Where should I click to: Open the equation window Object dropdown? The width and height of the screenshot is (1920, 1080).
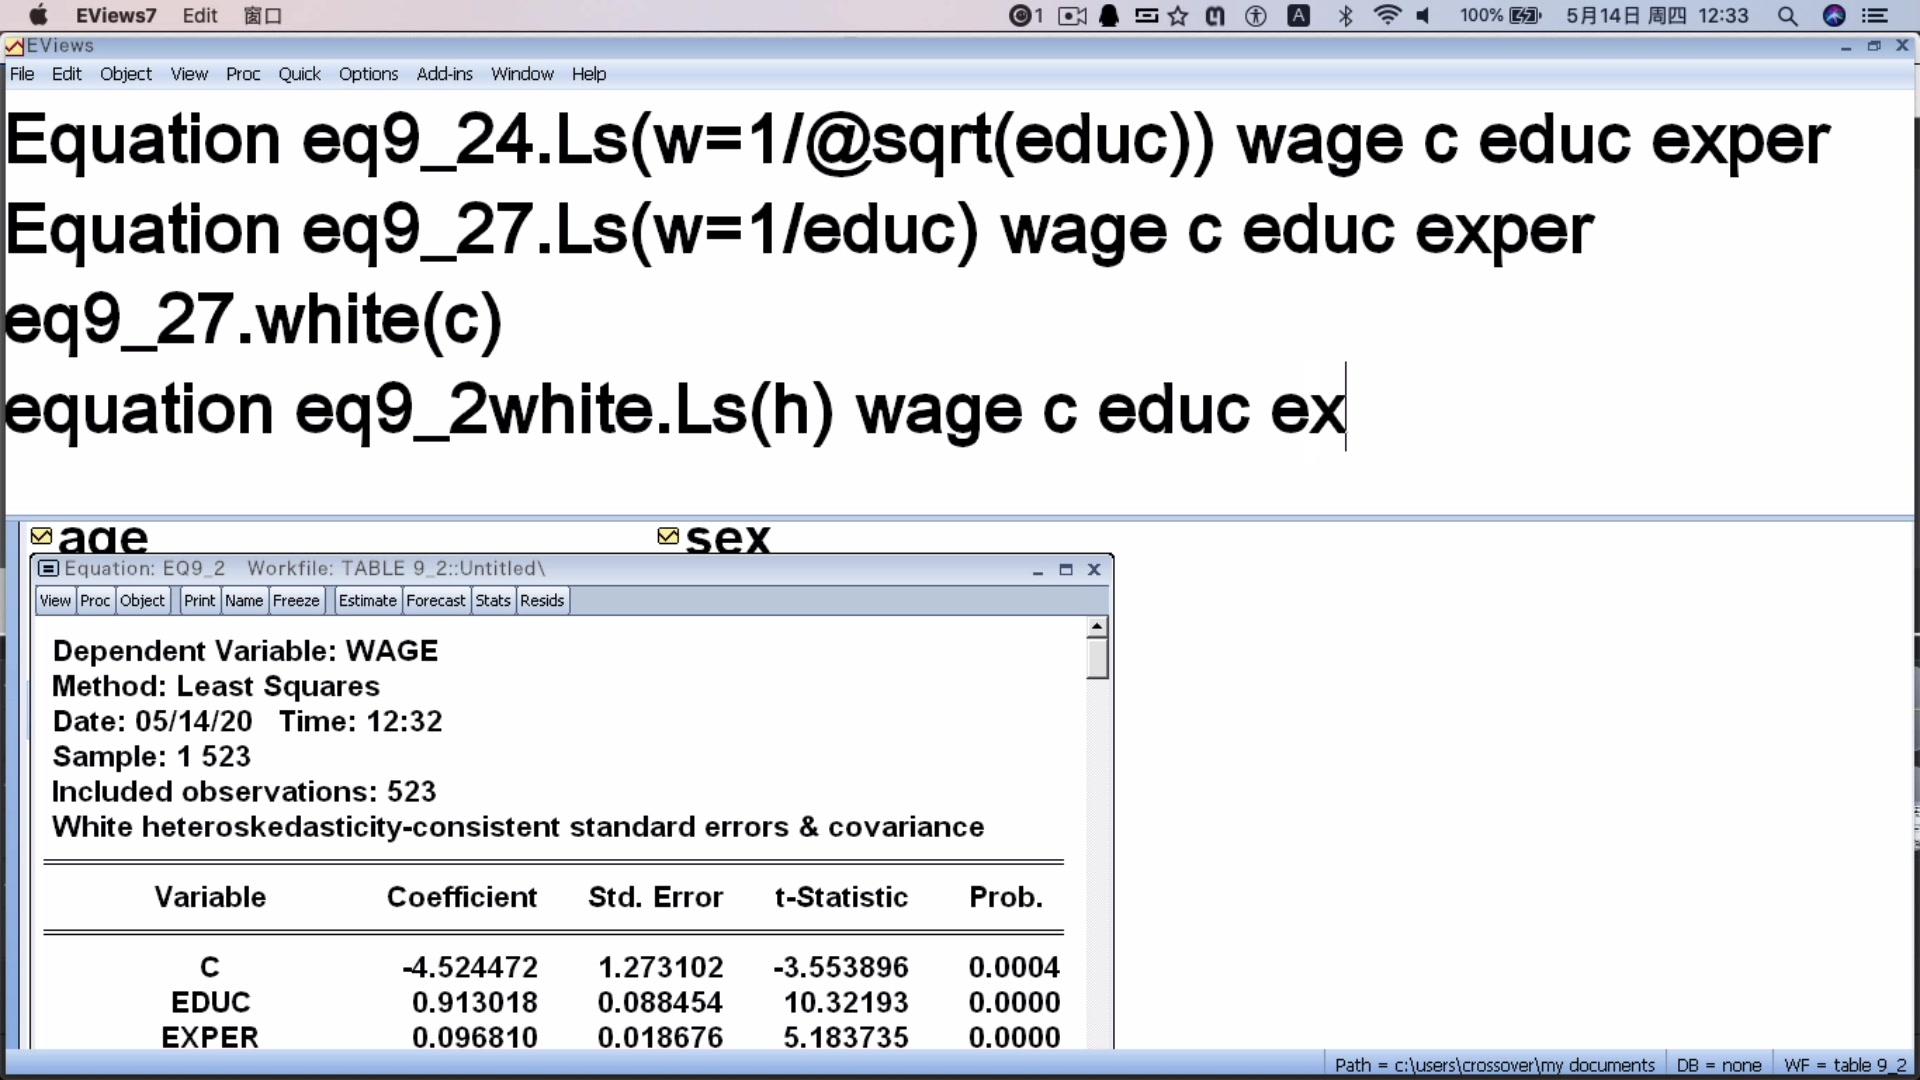point(142,601)
